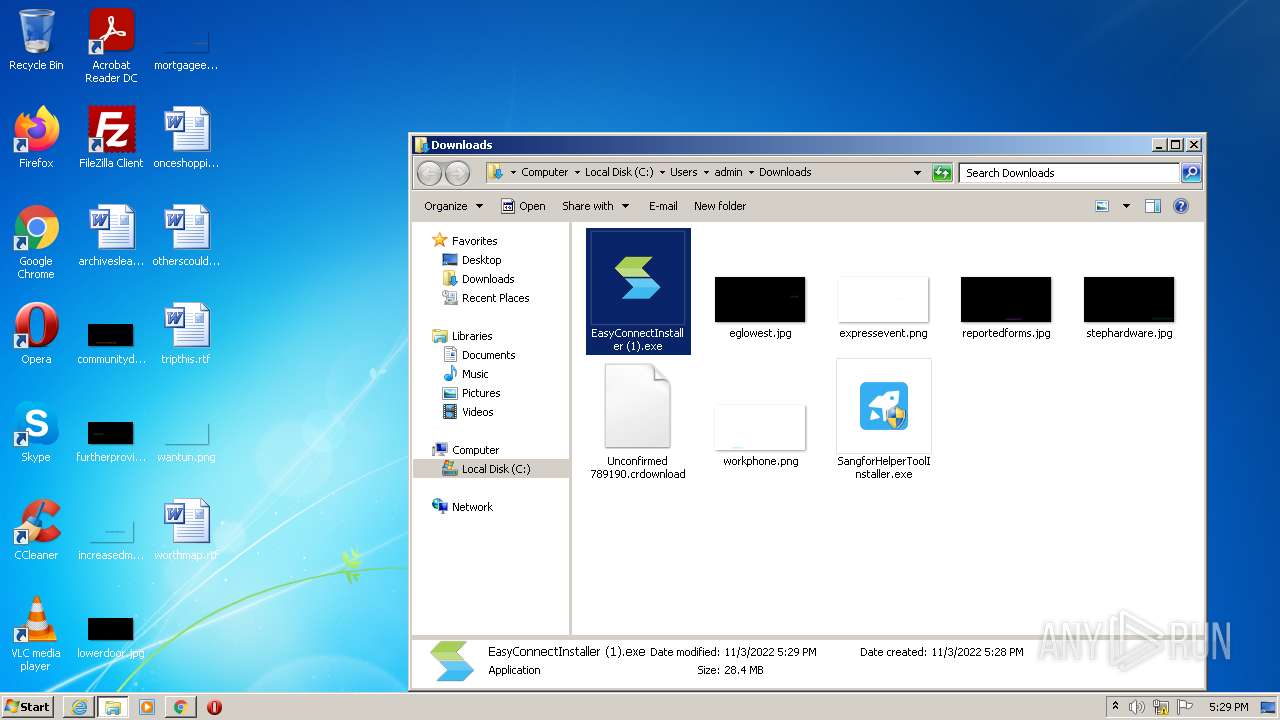Select Recycle Bin desktop icon
The image size is (1280, 720).
36,40
